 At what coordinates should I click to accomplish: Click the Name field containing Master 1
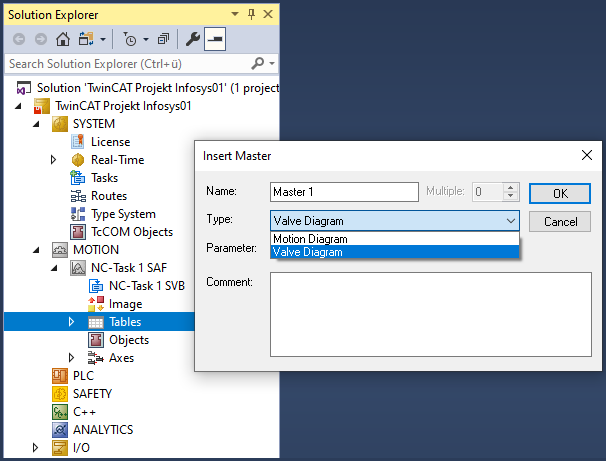[344, 192]
